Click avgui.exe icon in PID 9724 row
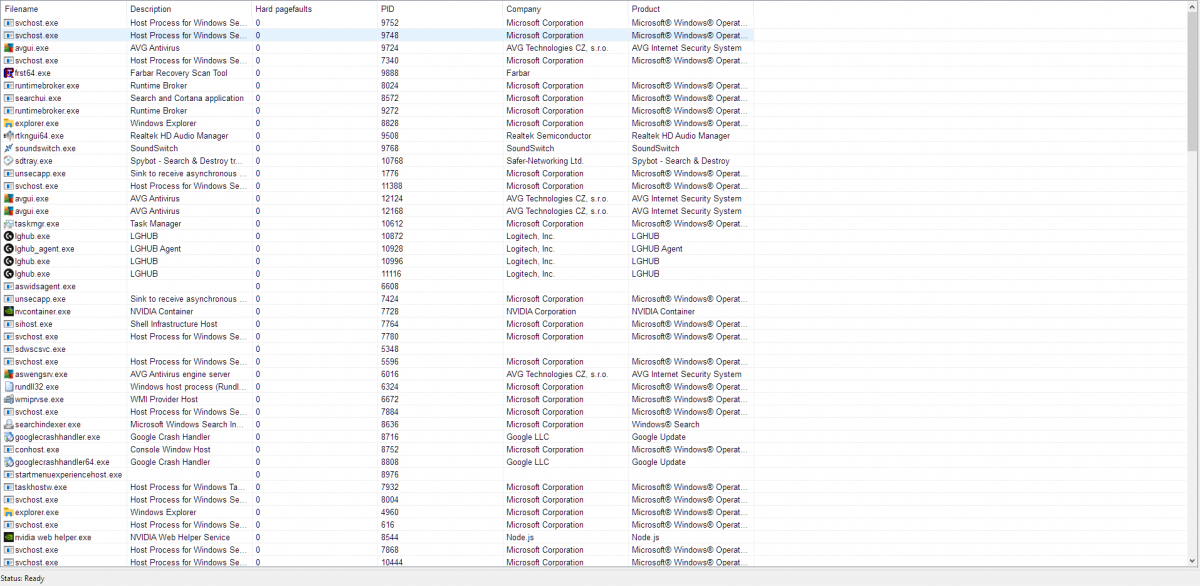Image resolution: width=1200 pixels, height=586 pixels. click(x=9, y=48)
